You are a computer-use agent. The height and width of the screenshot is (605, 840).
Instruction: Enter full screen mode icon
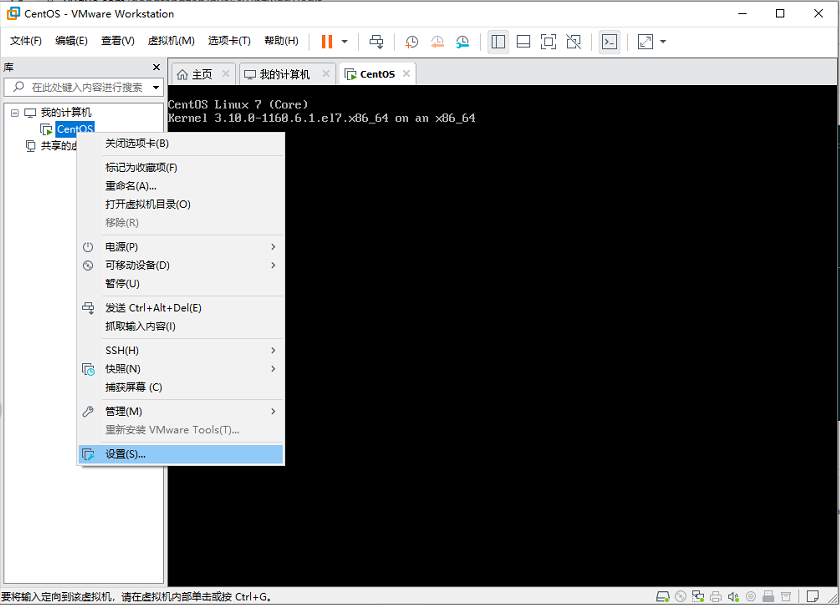(548, 42)
